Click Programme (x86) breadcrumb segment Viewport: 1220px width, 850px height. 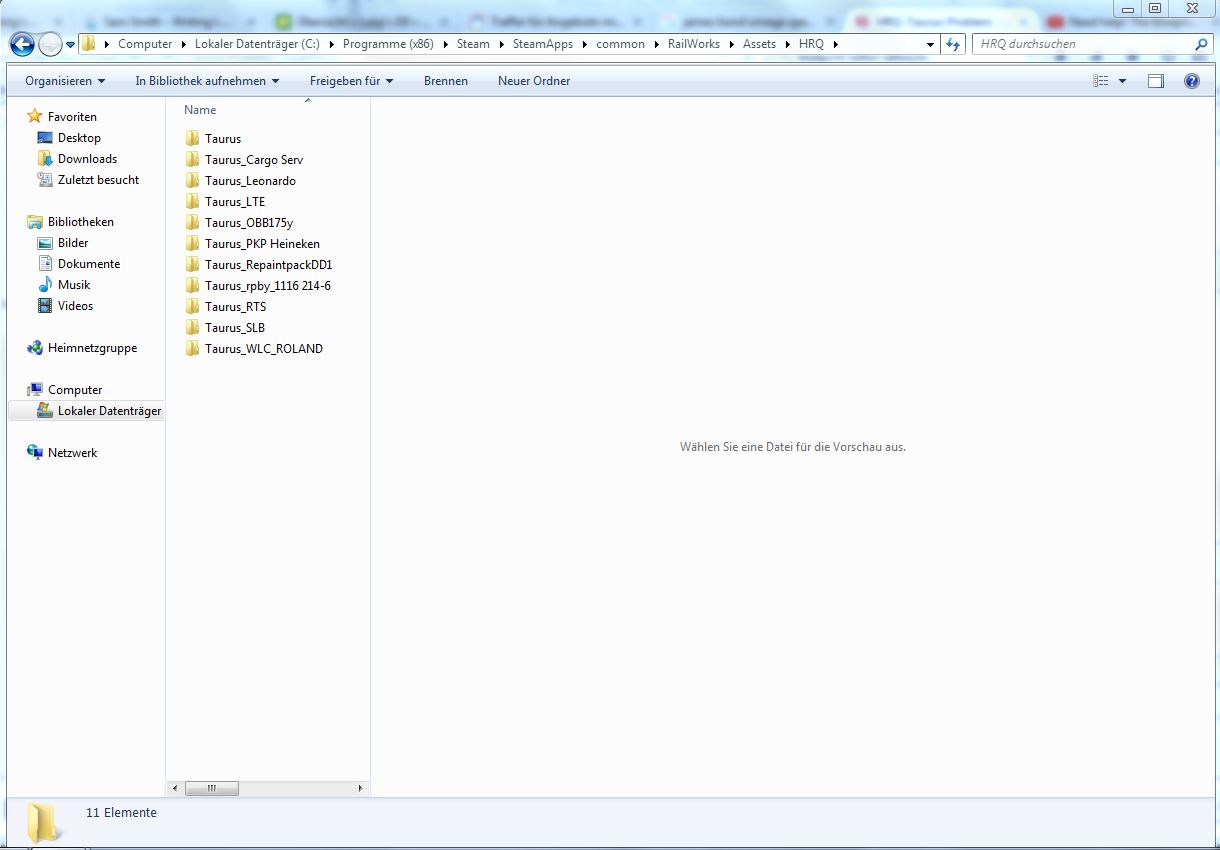click(388, 44)
